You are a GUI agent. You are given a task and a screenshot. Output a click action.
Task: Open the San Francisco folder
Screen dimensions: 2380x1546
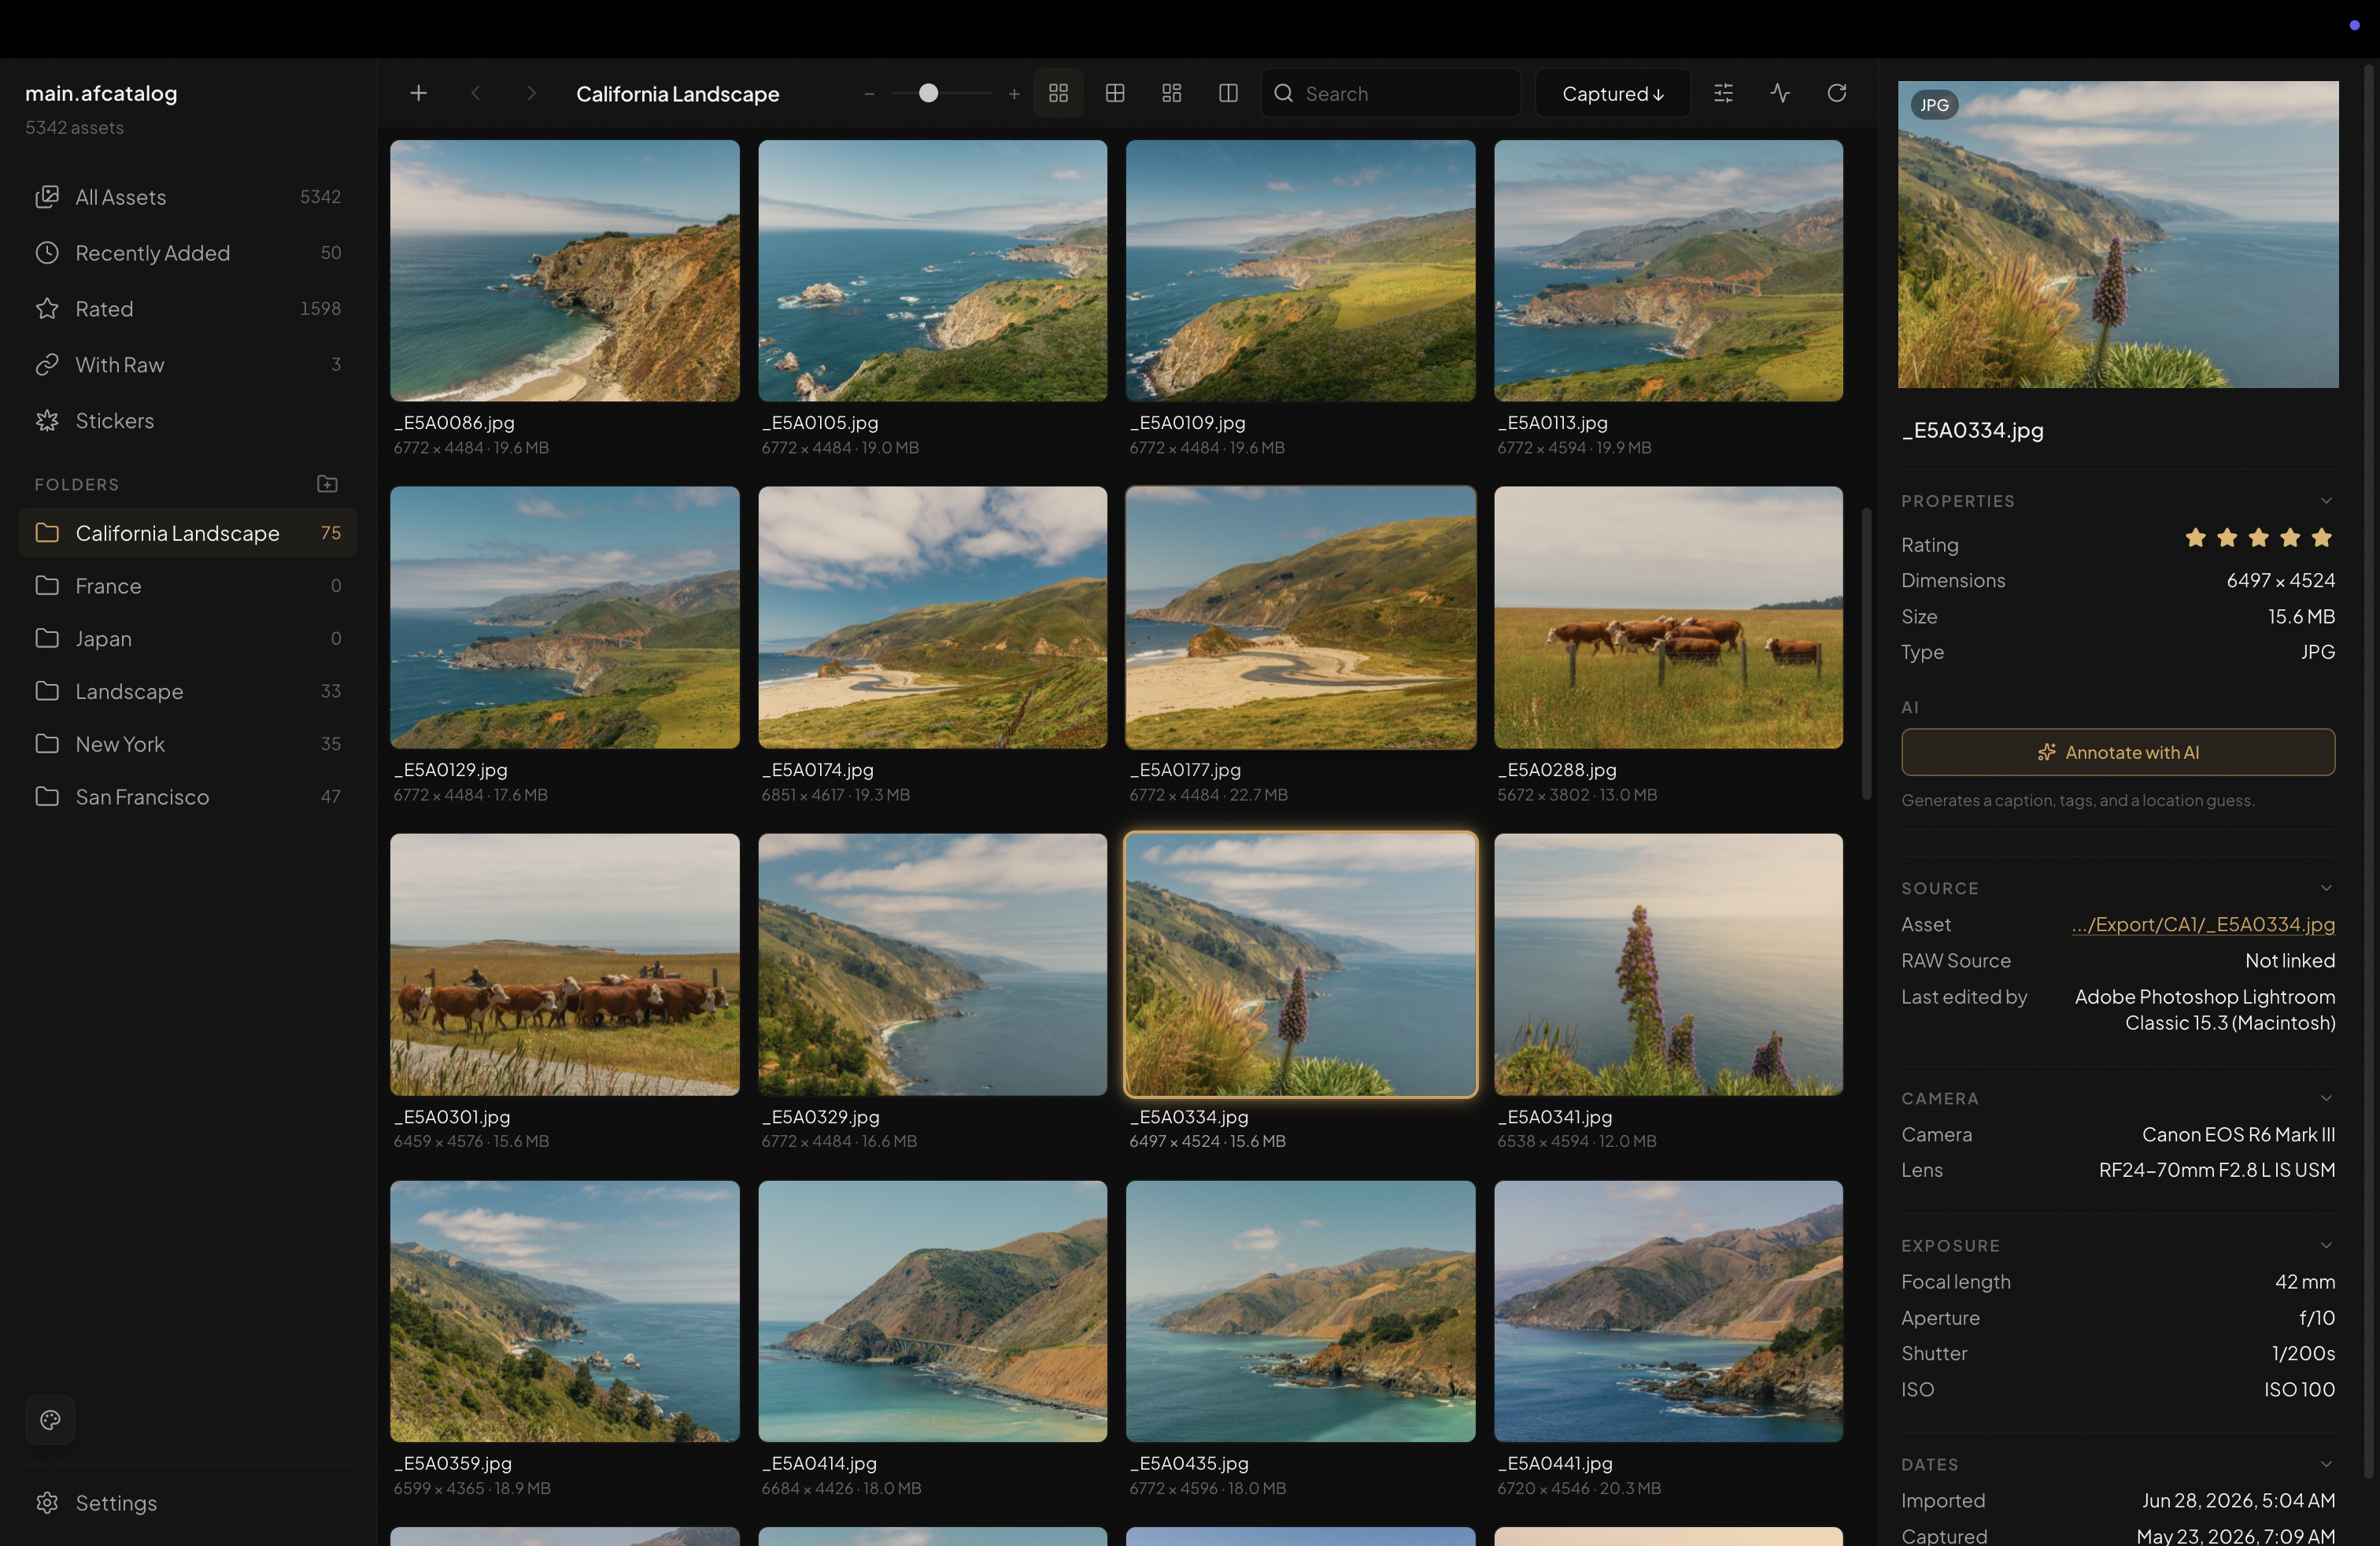pos(188,797)
